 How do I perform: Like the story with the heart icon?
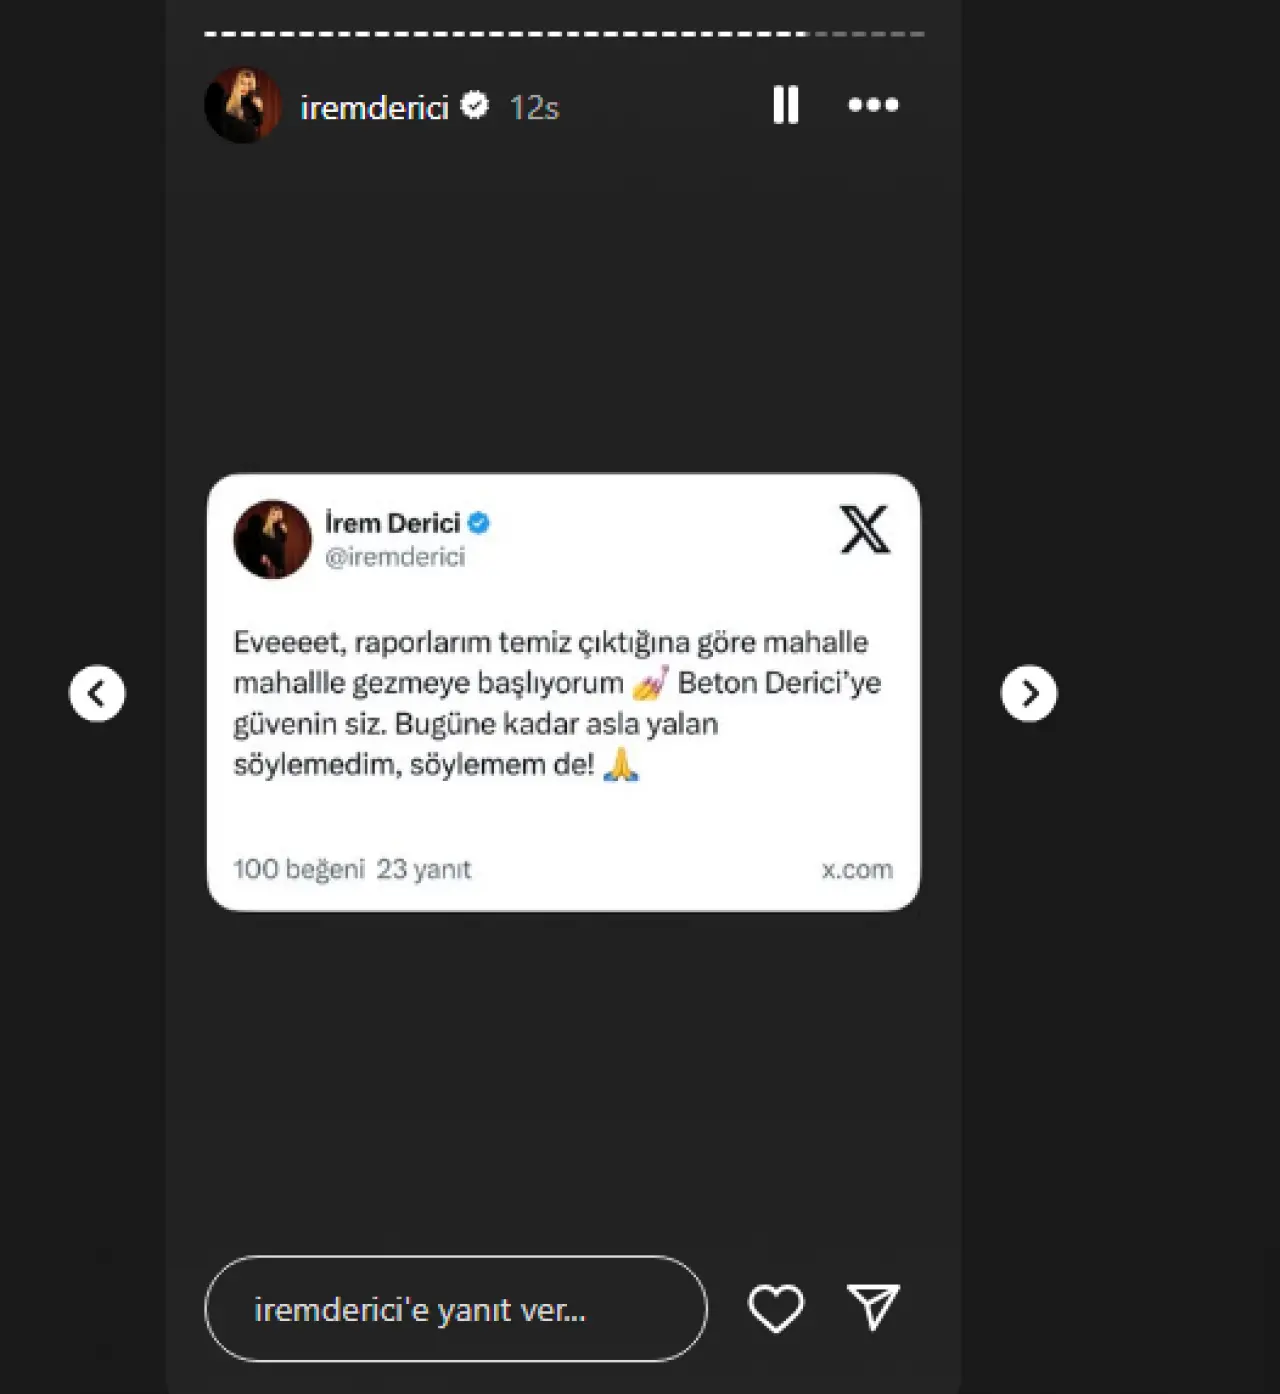(x=776, y=1308)
